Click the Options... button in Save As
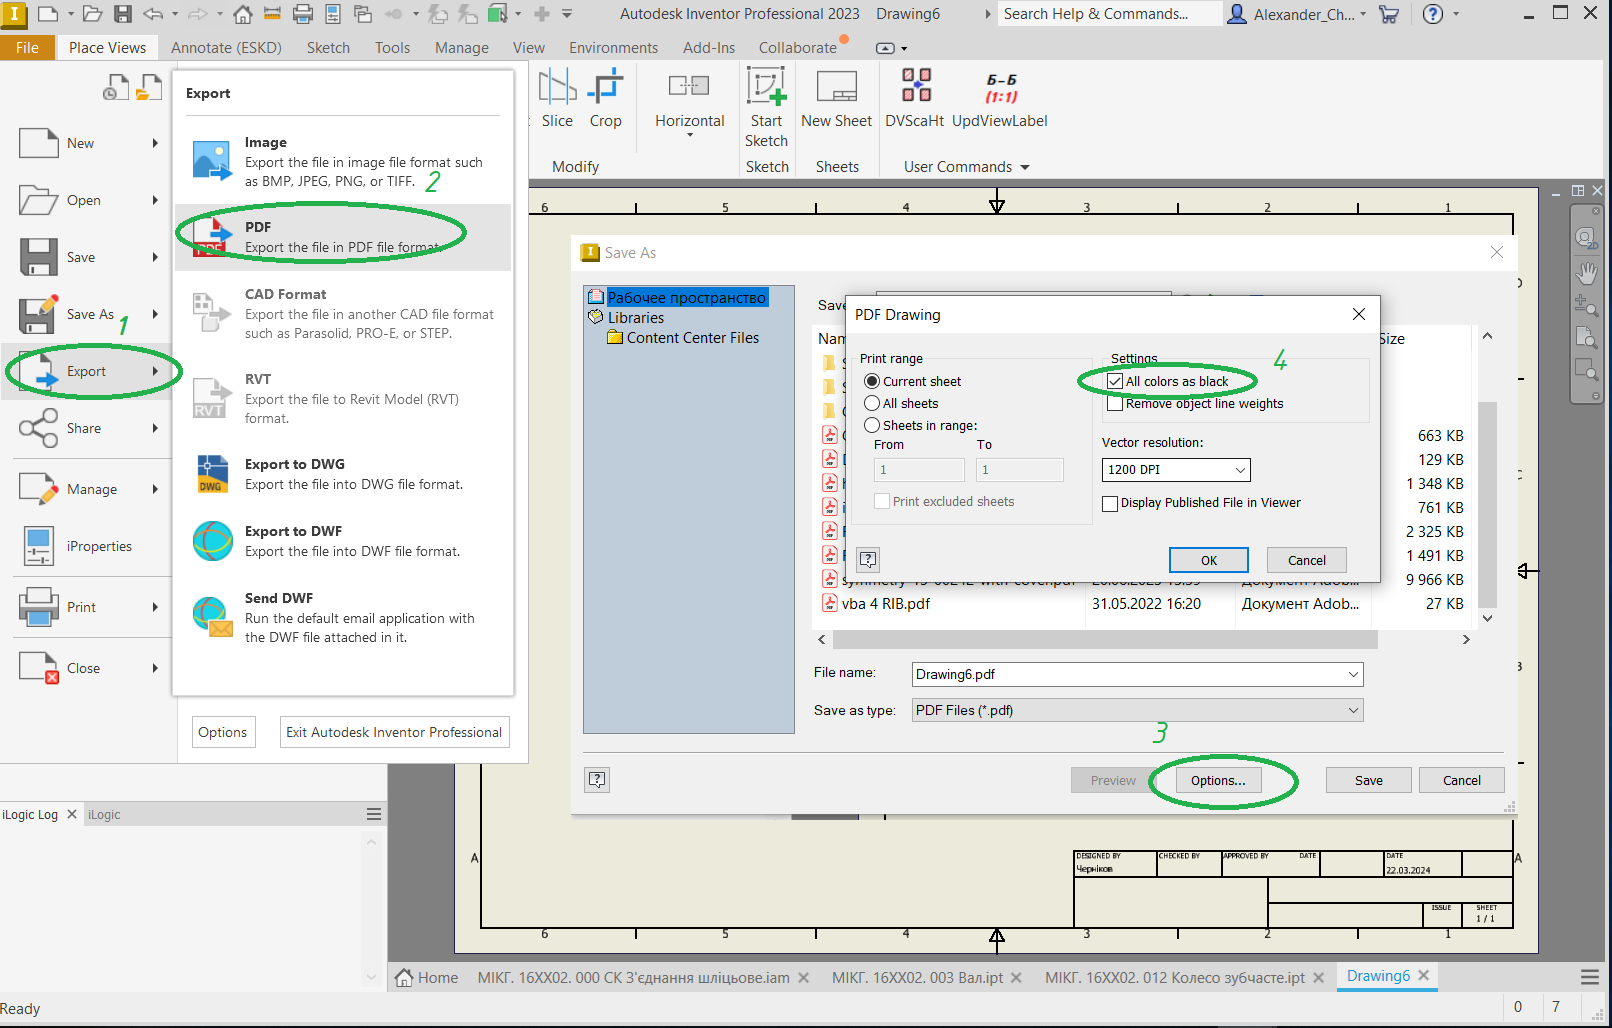Screen dimensions: 1612x1028 [1217, 780]
